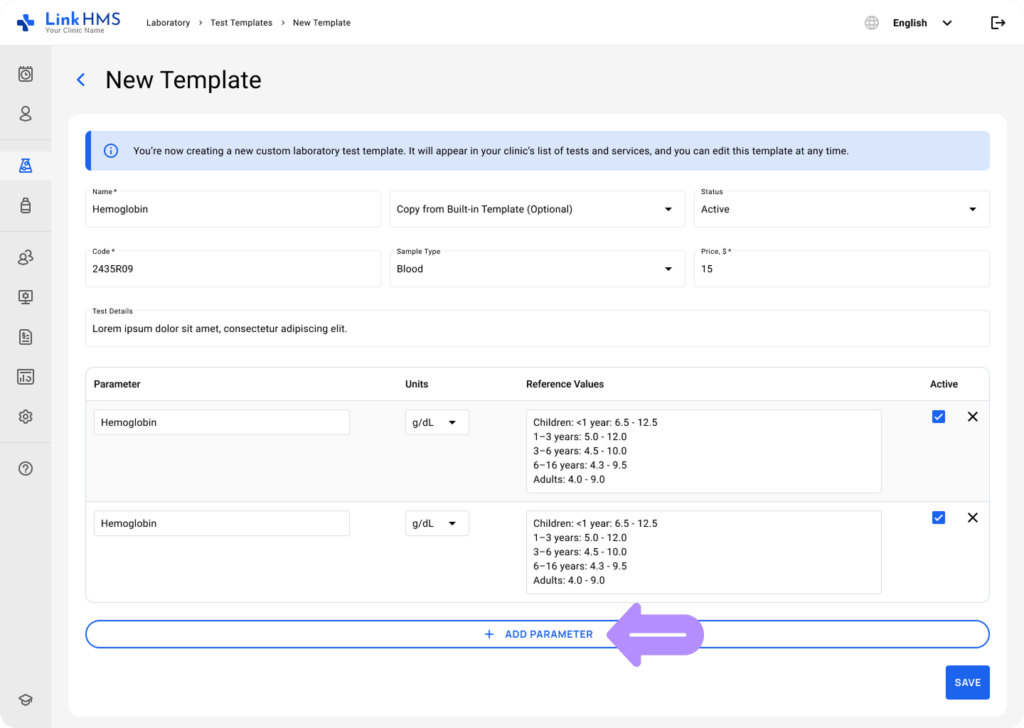This screenshot has height=728, width=1024.
Task: Disable the second parameter's Active checkbox
Action: click(938, 517)
